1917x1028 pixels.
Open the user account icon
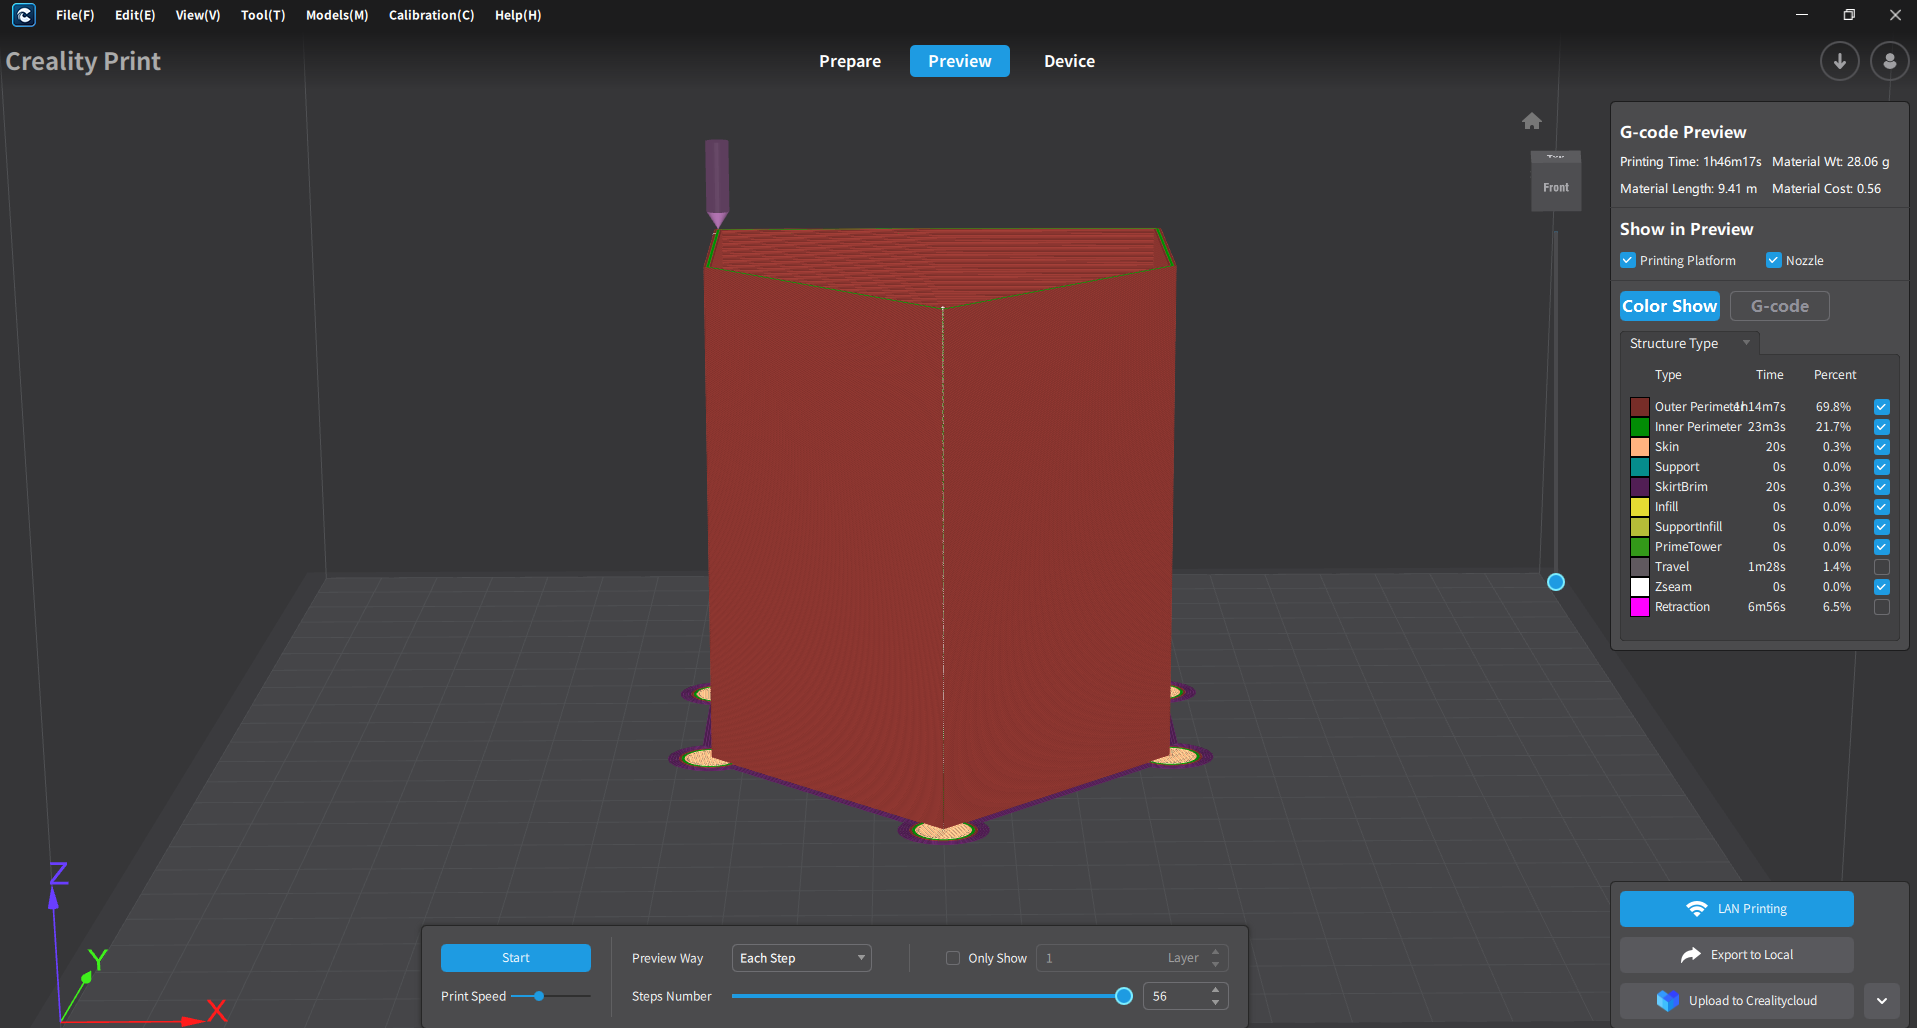point(1889,61)
